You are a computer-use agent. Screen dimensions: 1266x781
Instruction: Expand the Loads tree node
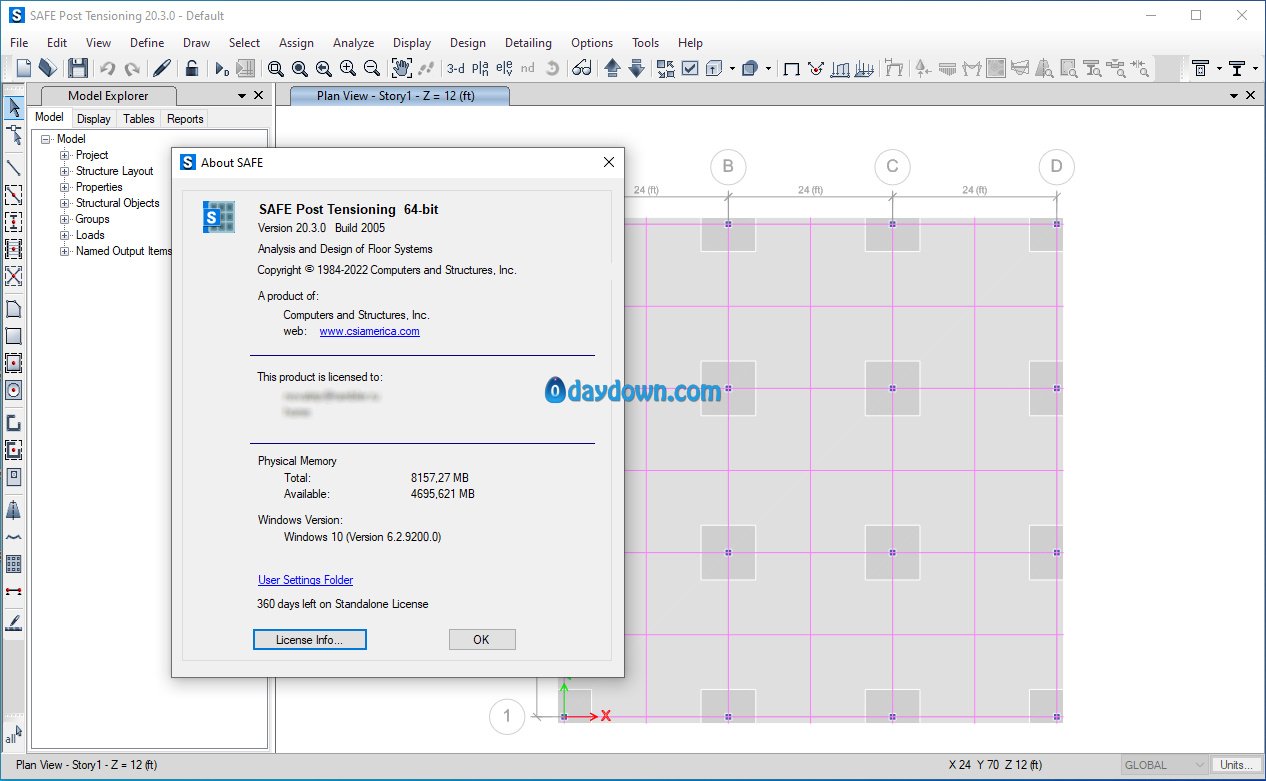click(65, 235)
